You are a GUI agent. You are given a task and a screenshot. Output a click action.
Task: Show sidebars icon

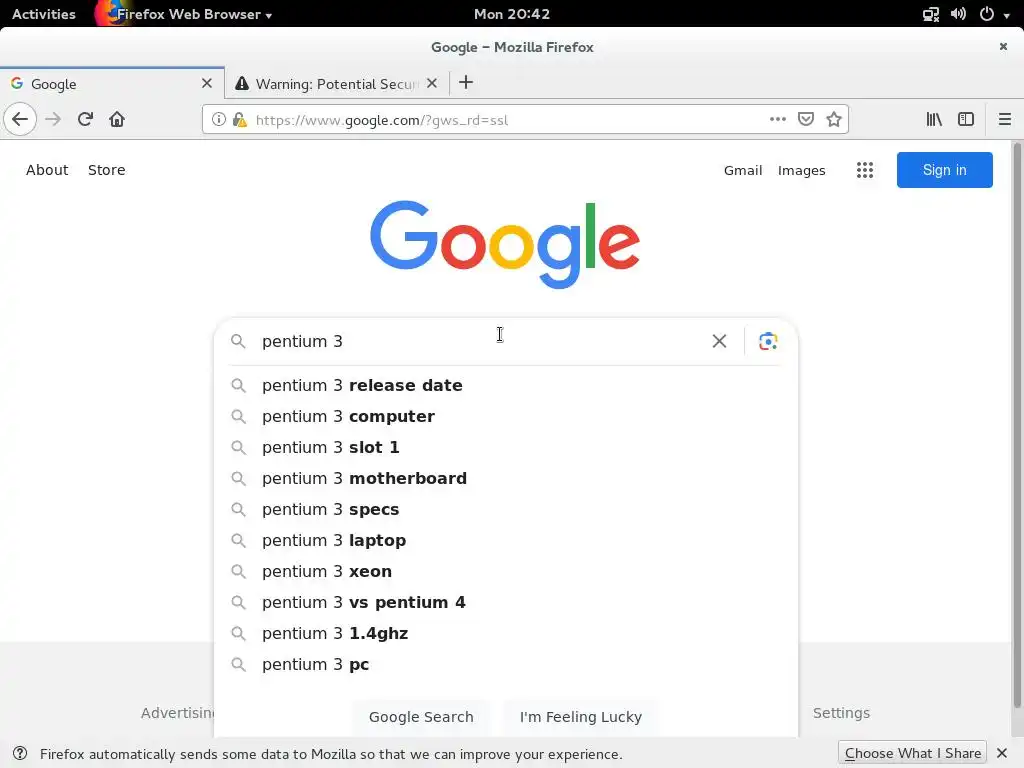pos(966,120)
